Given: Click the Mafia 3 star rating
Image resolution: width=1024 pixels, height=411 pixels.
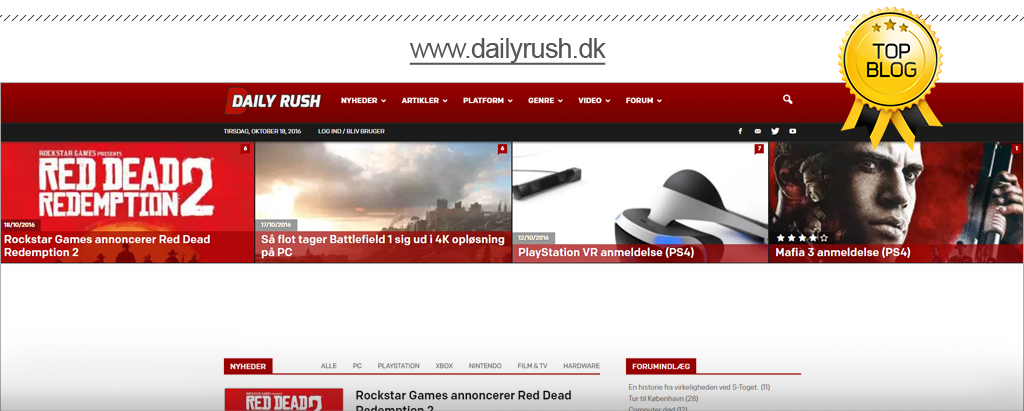Looking at the screenshot, I should click(x=802, y=238).
